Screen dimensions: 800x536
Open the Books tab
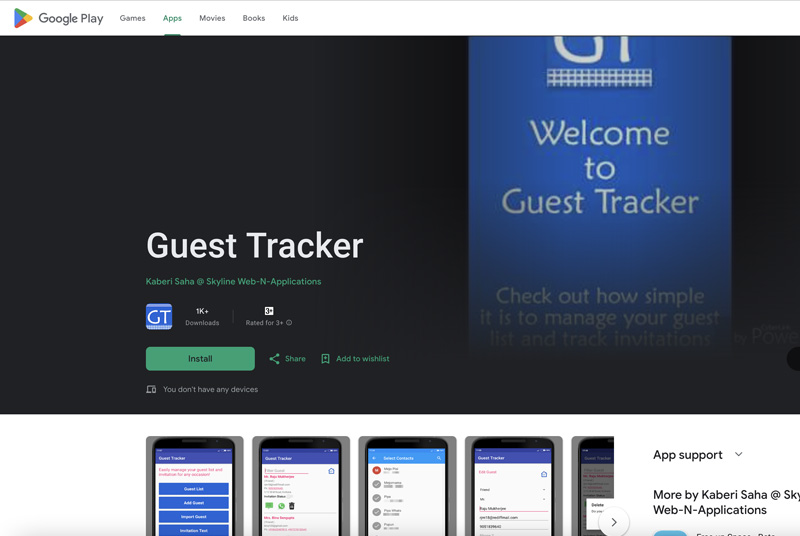[254, 18]
